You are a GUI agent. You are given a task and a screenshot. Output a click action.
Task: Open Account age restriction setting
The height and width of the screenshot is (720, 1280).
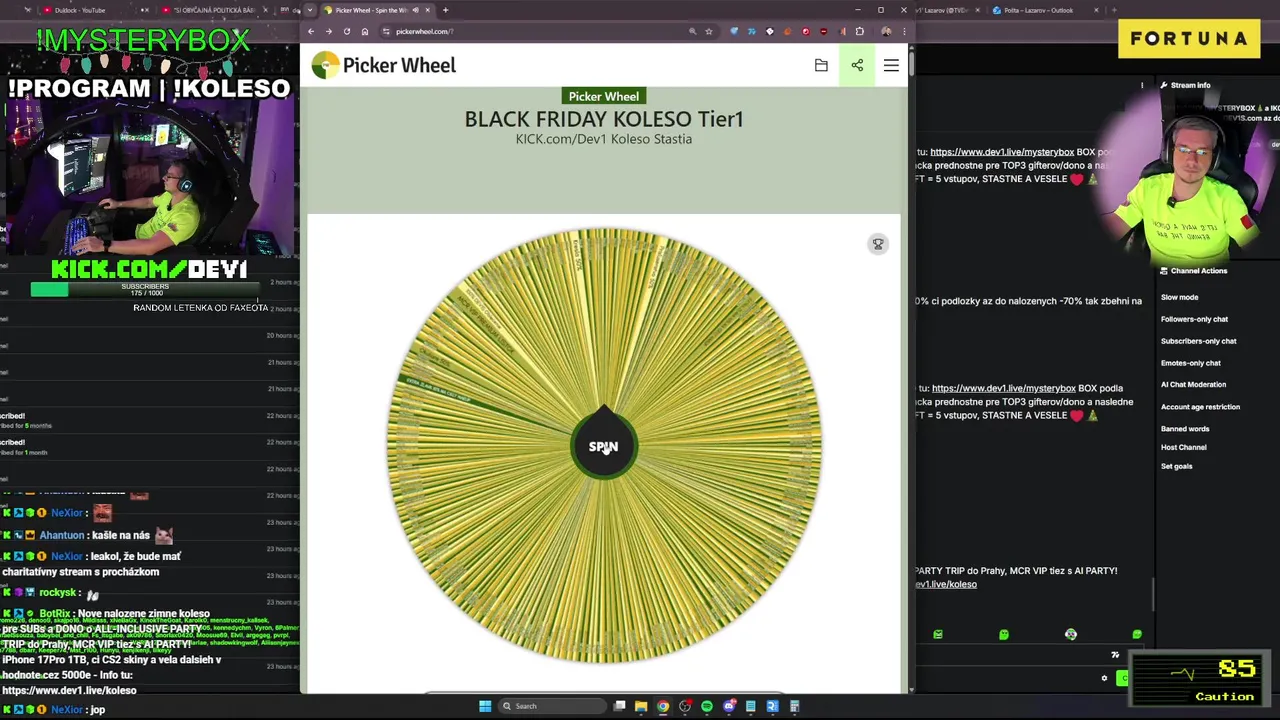1200,407
